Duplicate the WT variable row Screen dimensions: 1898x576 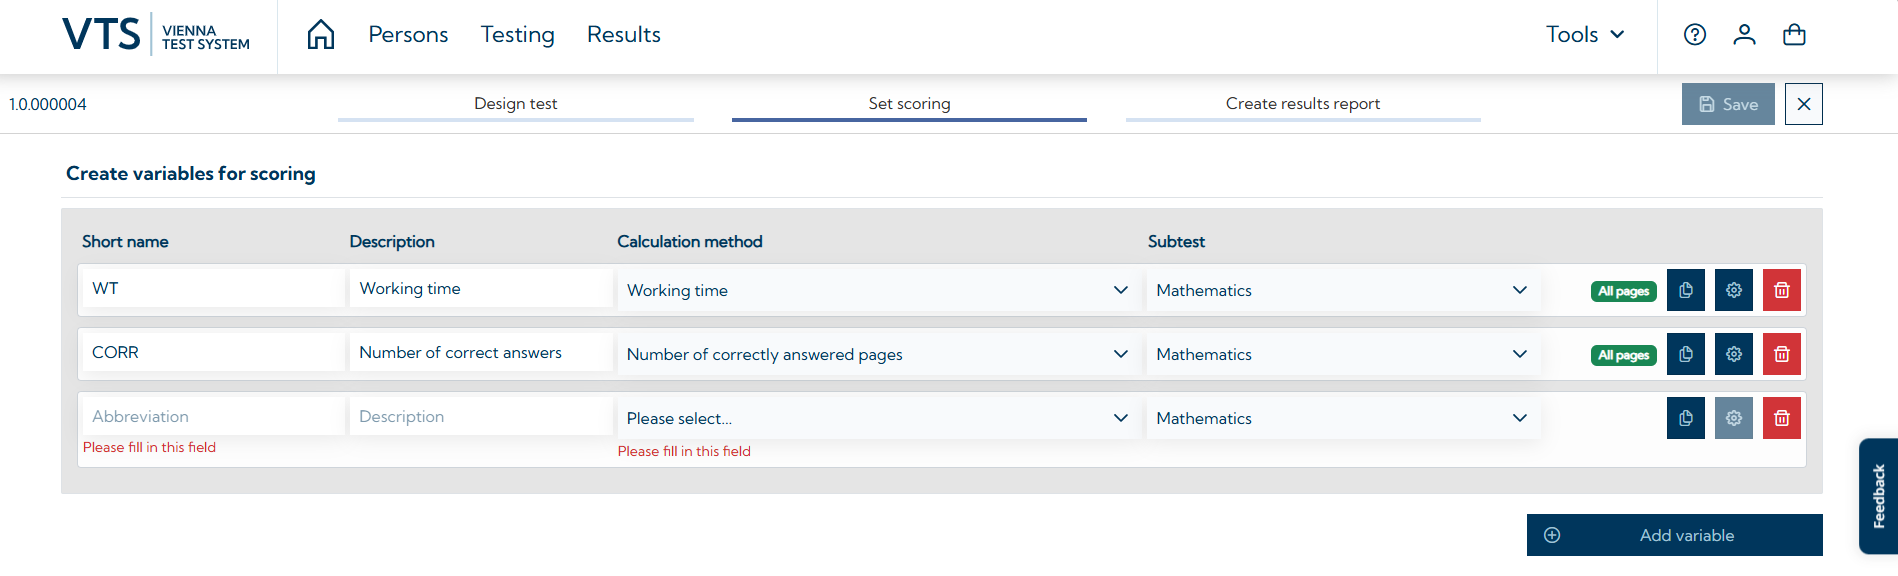1685,290
